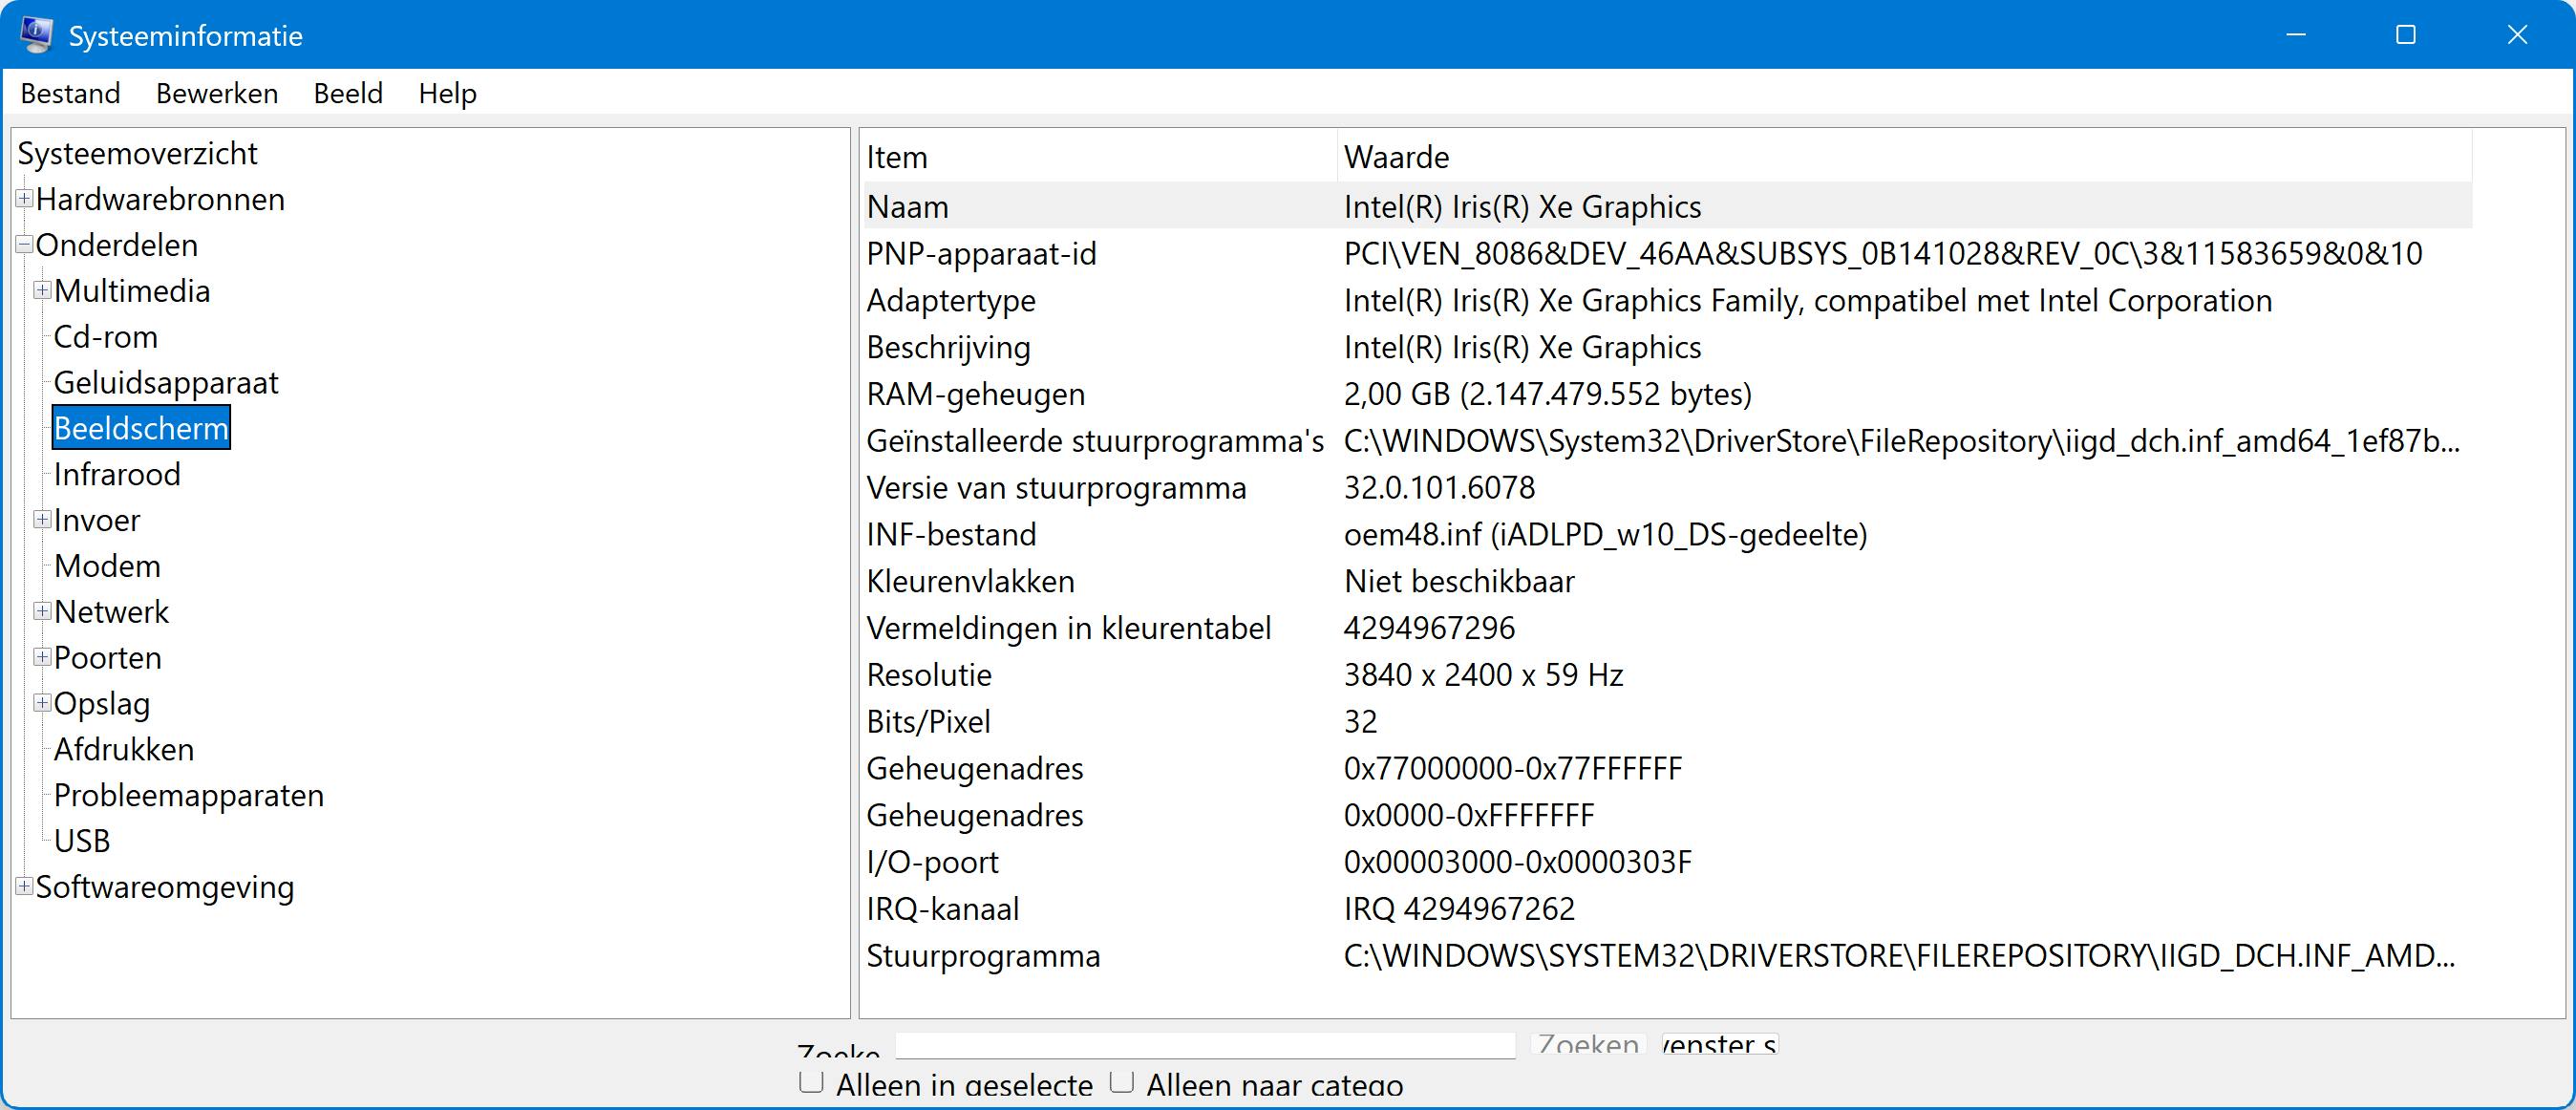Open the Bestand menu
The image size is (2576, 1110).
(x=70, y=93)
